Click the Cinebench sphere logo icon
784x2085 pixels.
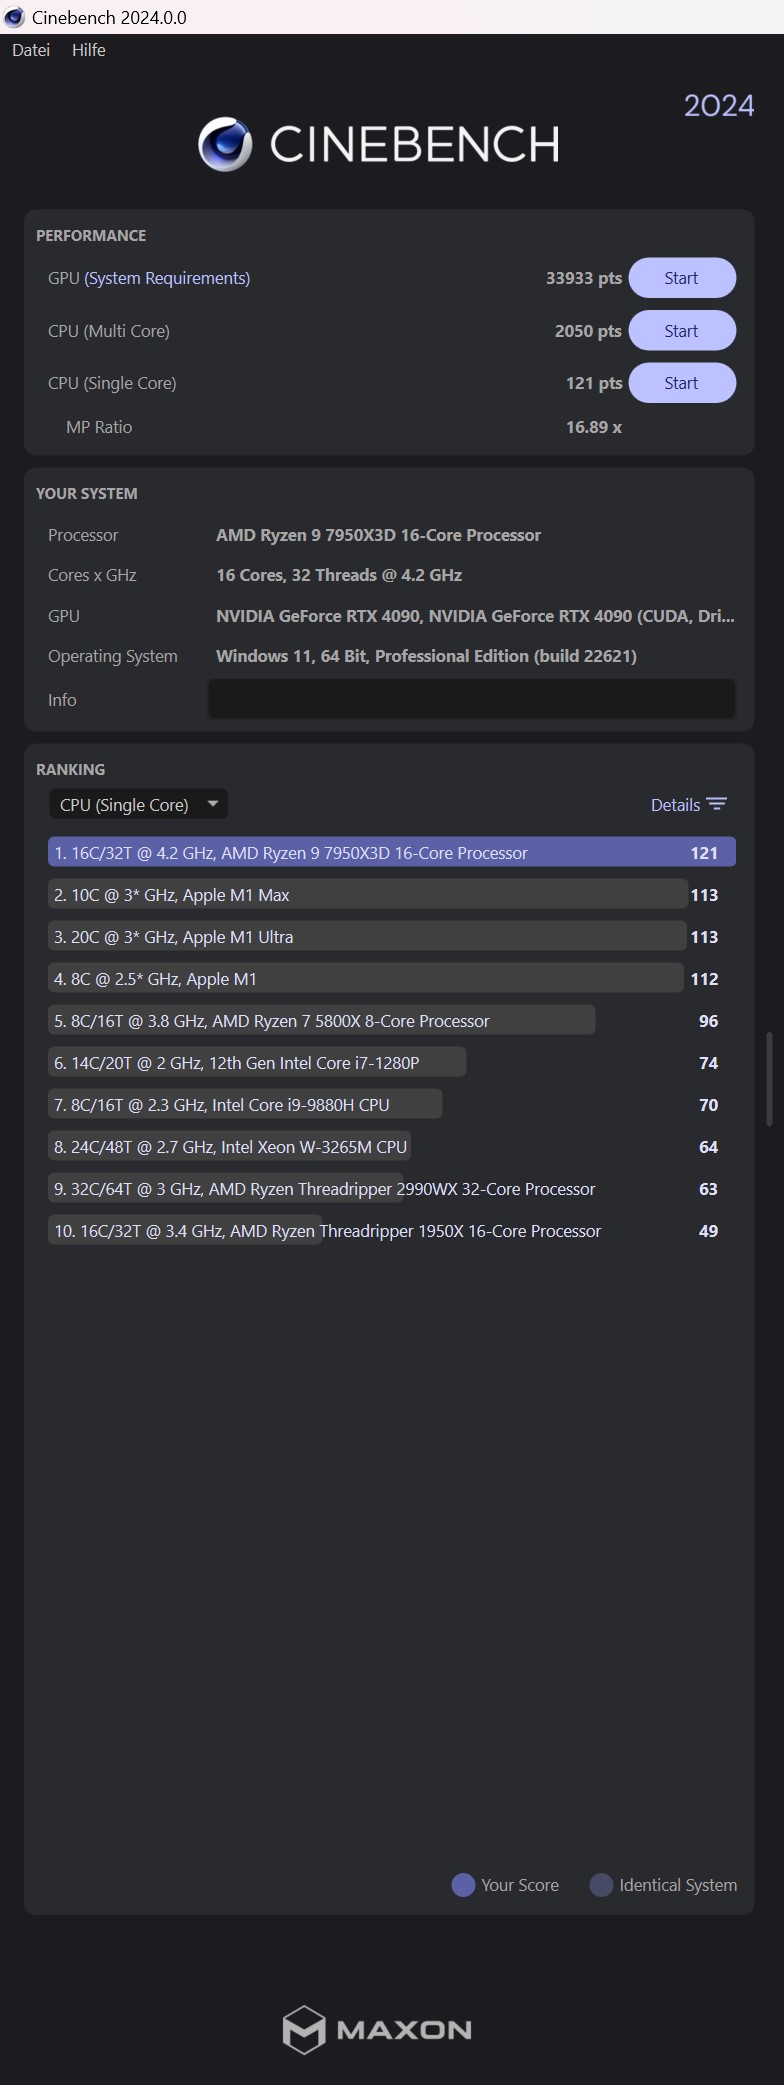pyautogui.click(x=225, y=144)
